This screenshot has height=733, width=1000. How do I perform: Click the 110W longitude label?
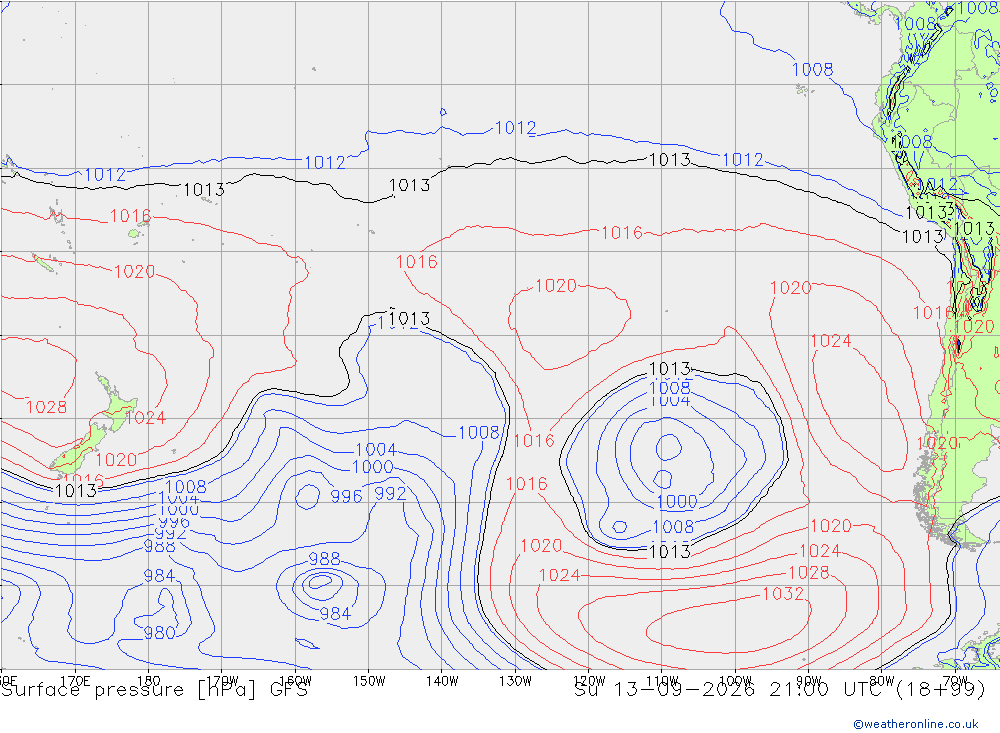662,681
